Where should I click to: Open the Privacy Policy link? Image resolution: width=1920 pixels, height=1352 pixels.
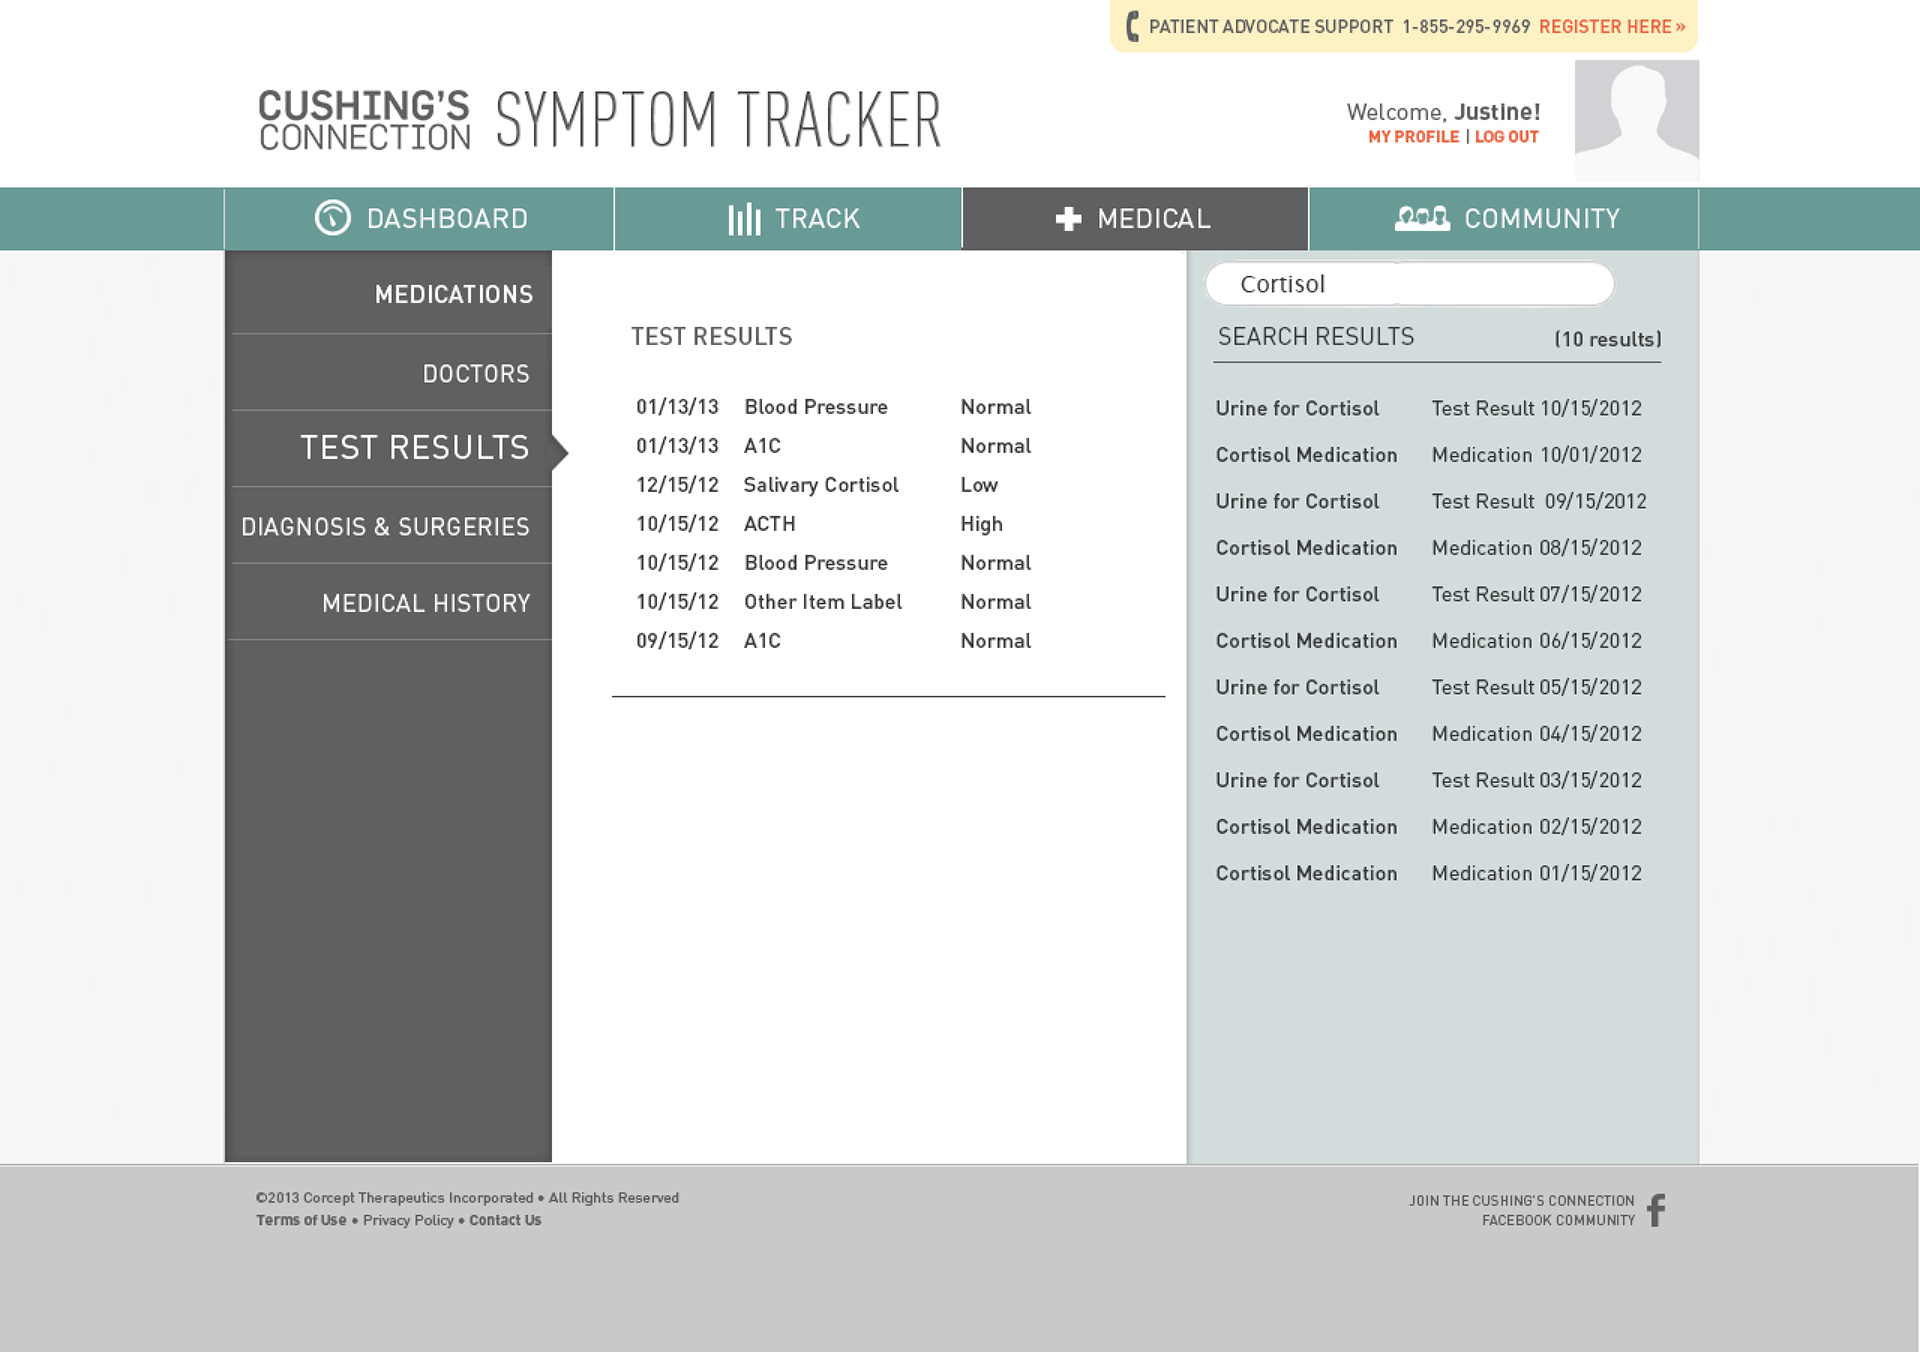[x=408, y=1220]
